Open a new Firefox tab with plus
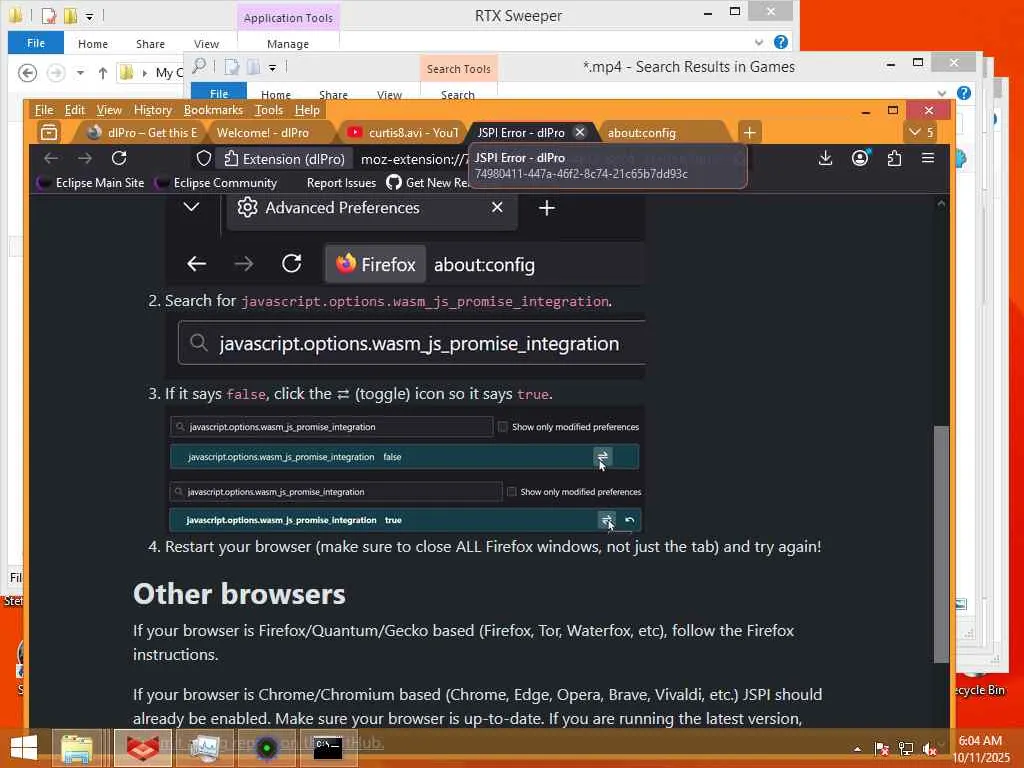Screen dimensions: 1024x768 [750, 133]
